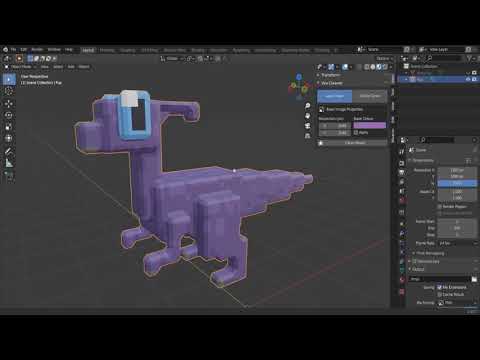The height and width of the screenshot is (360, 480).
Task: Open the Help menu
Action: (69, 50)
